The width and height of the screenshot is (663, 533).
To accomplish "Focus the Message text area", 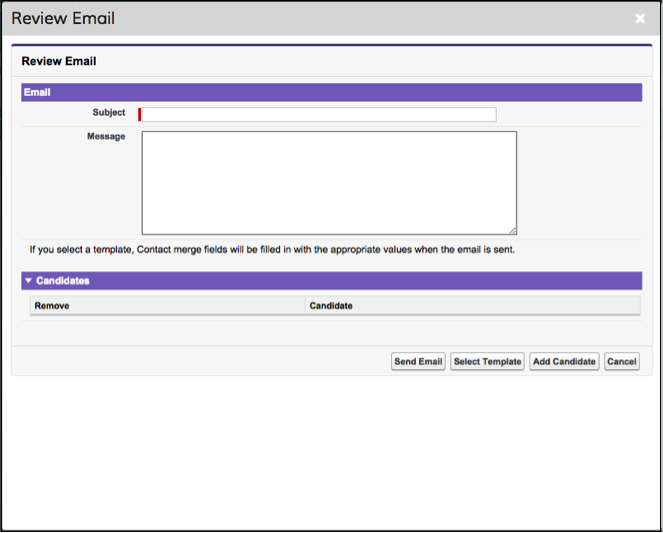I will 329,183.
